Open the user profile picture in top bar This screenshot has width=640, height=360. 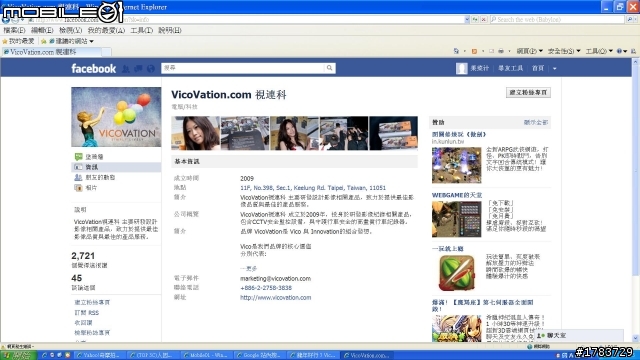coord(461,68)
